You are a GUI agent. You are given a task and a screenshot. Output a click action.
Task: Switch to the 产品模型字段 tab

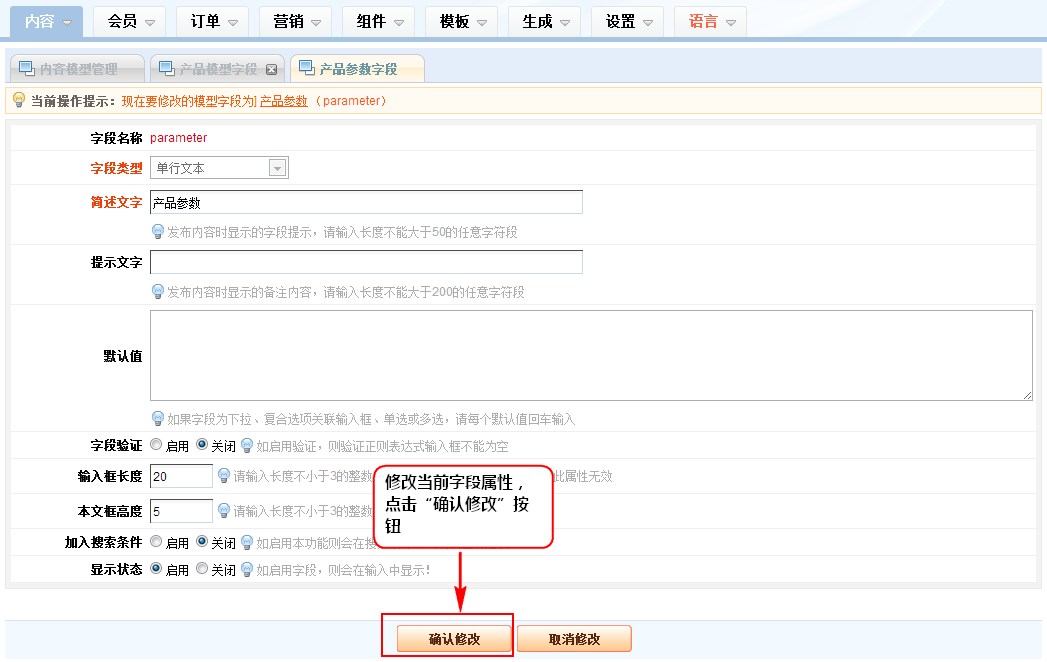click(217, 69)
